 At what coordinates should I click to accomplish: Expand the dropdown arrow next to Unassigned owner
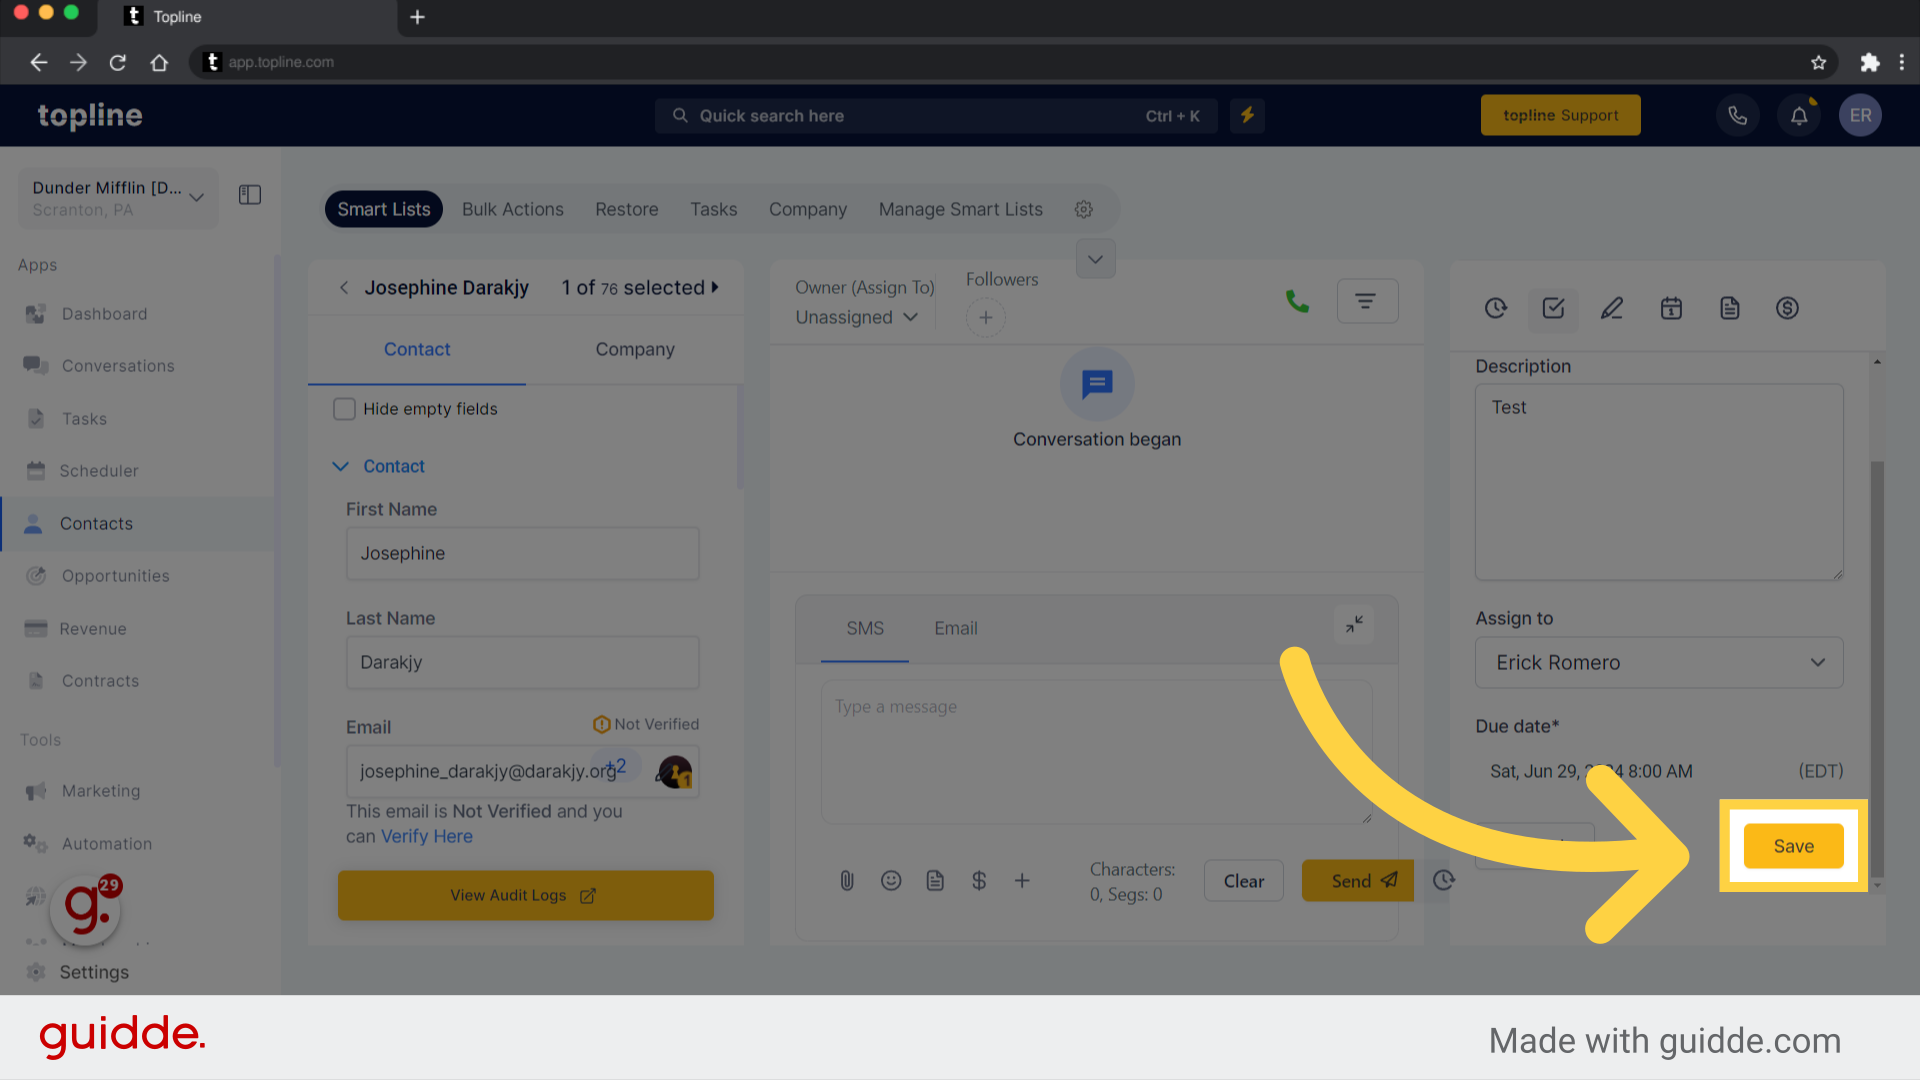911,318
